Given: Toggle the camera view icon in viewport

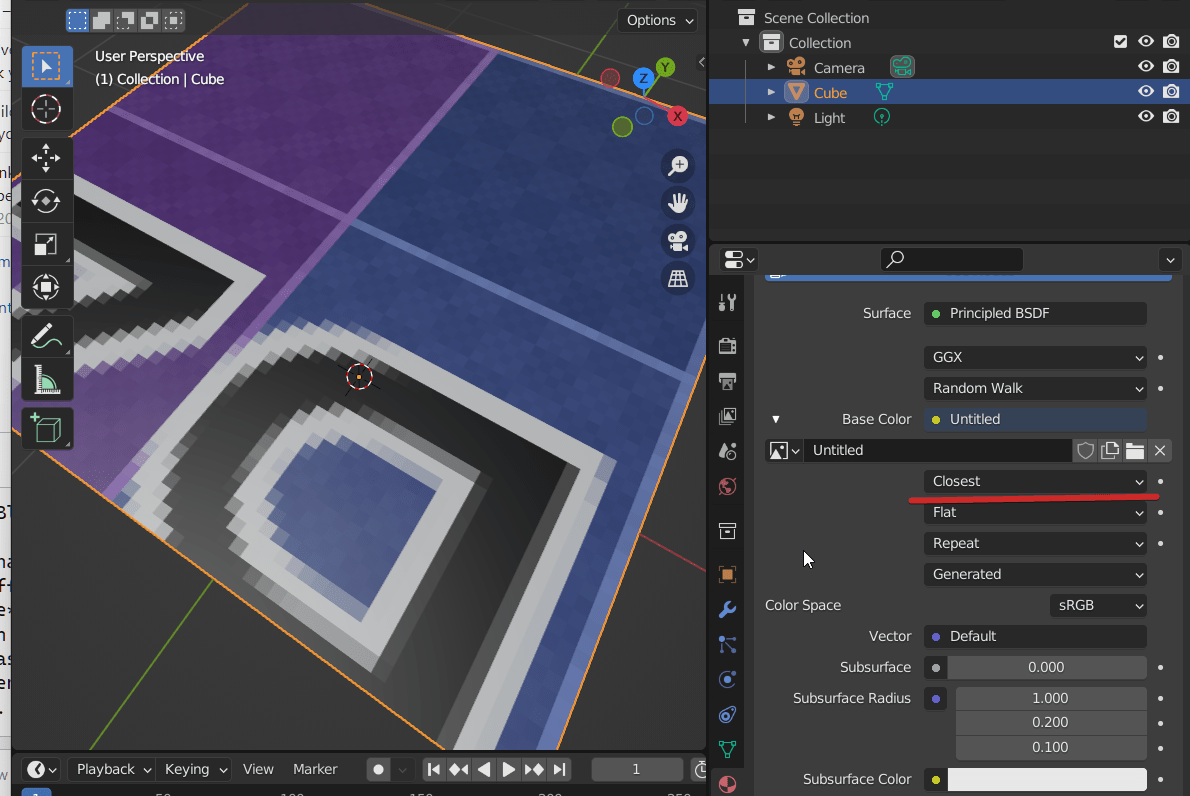Looking at the screenshot, I should (678, 241).
